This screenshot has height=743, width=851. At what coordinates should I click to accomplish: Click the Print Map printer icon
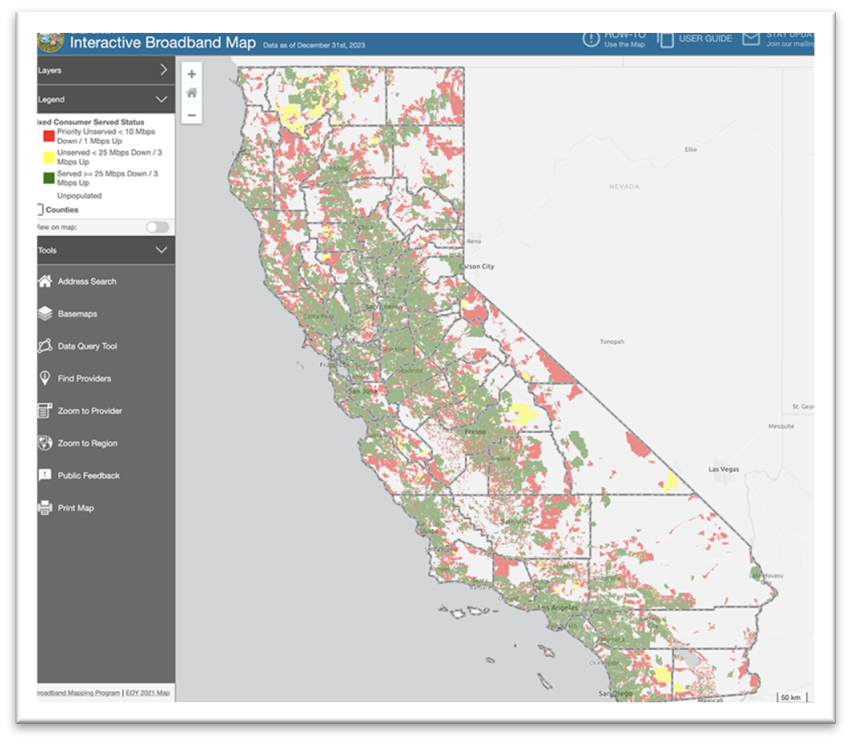point(45,508)
